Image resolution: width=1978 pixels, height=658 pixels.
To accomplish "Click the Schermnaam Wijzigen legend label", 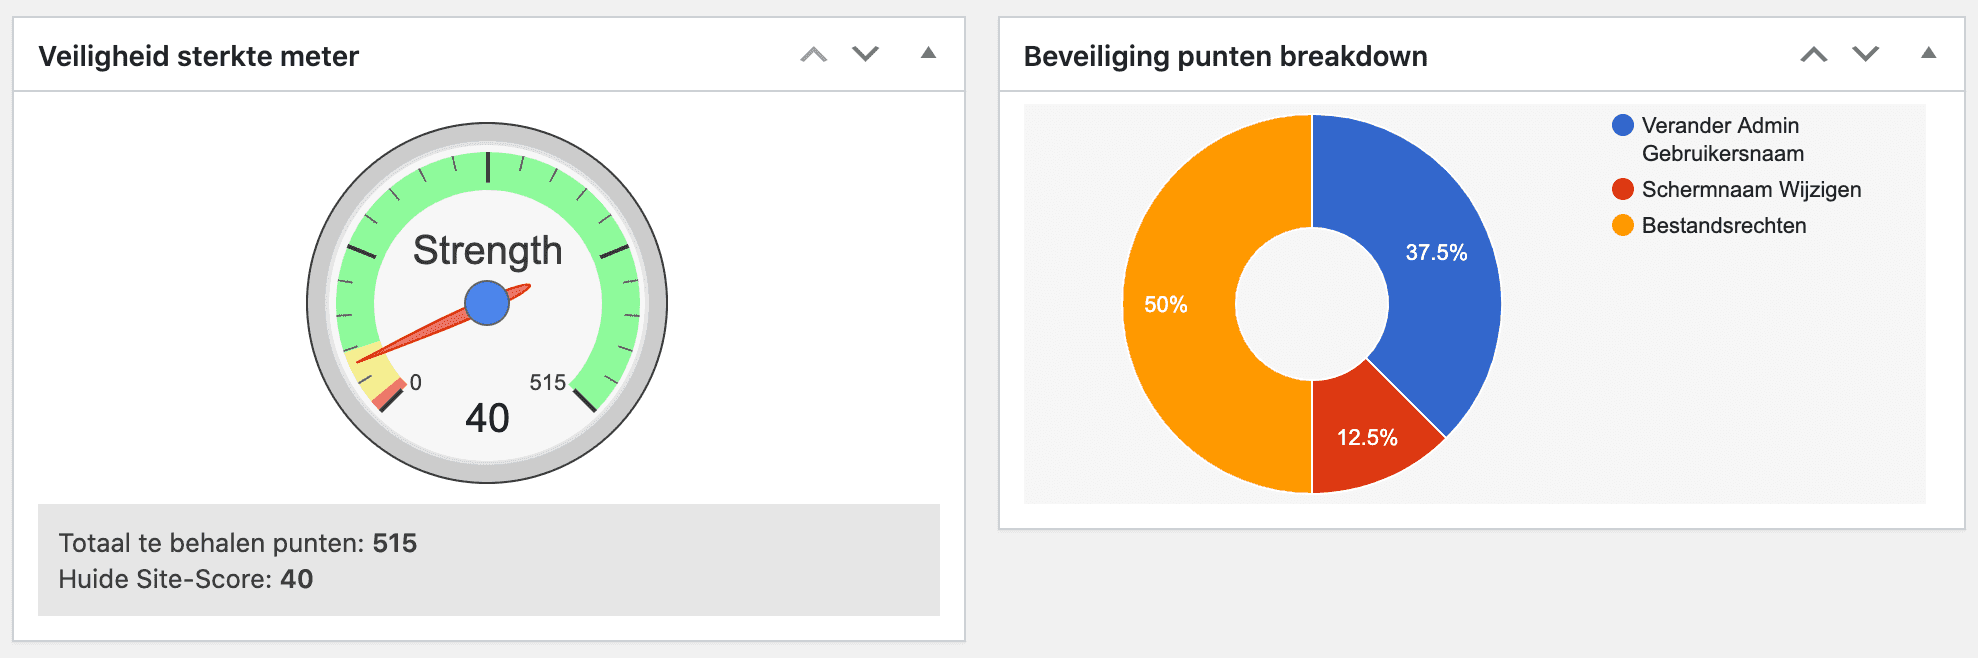I will pyautogui.click(x=1751, y=190).
